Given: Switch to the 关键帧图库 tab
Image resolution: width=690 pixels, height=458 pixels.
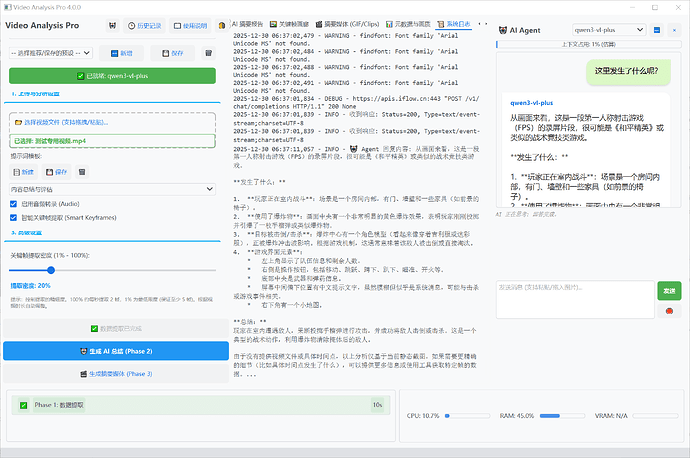Looking at the screenshot, I should point(289,24).
